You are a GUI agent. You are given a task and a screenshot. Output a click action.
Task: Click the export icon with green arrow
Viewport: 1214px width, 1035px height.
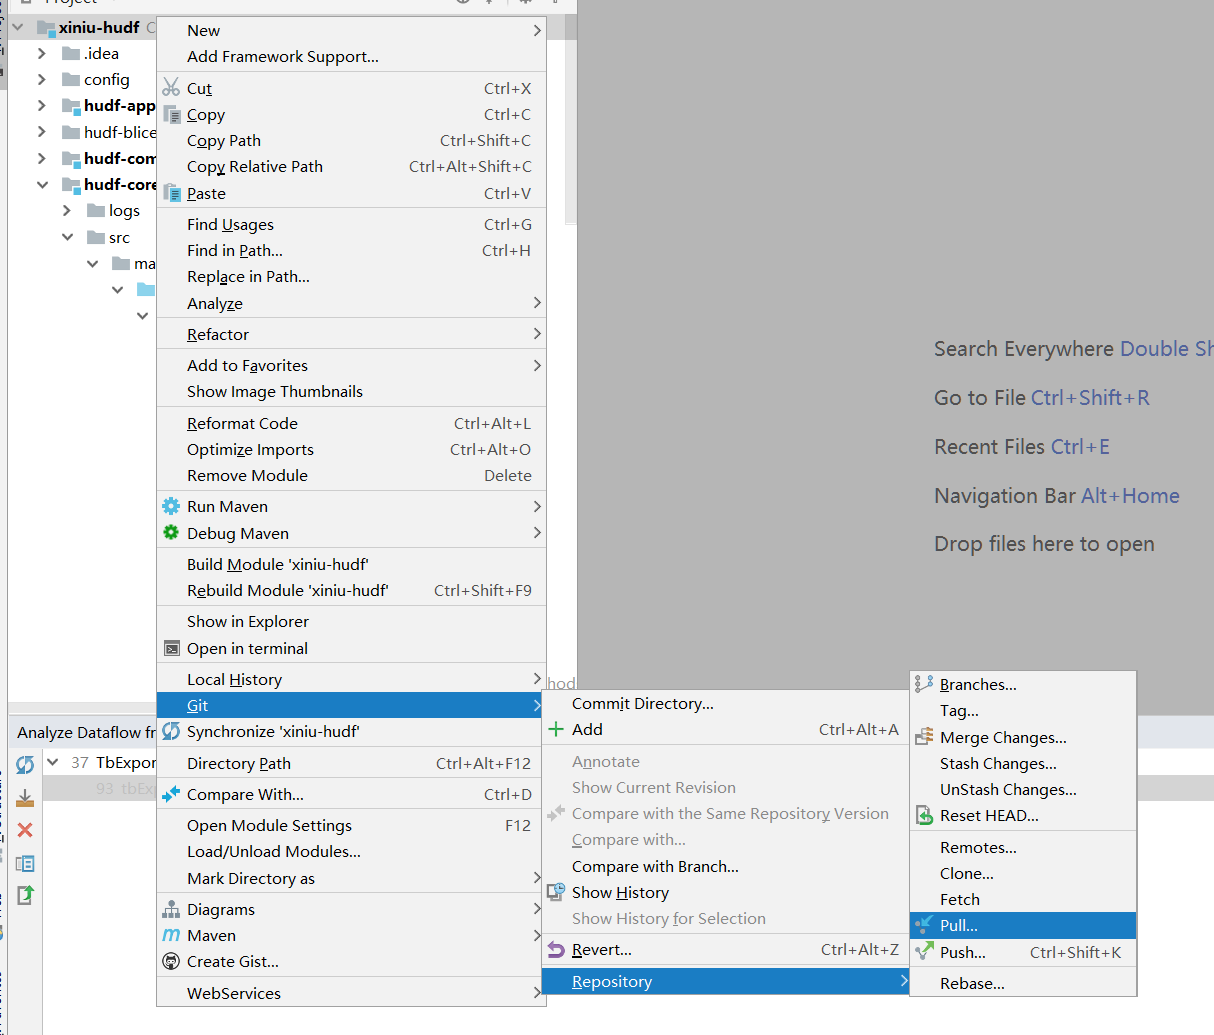pyautogui.click(x=25, y=895)
